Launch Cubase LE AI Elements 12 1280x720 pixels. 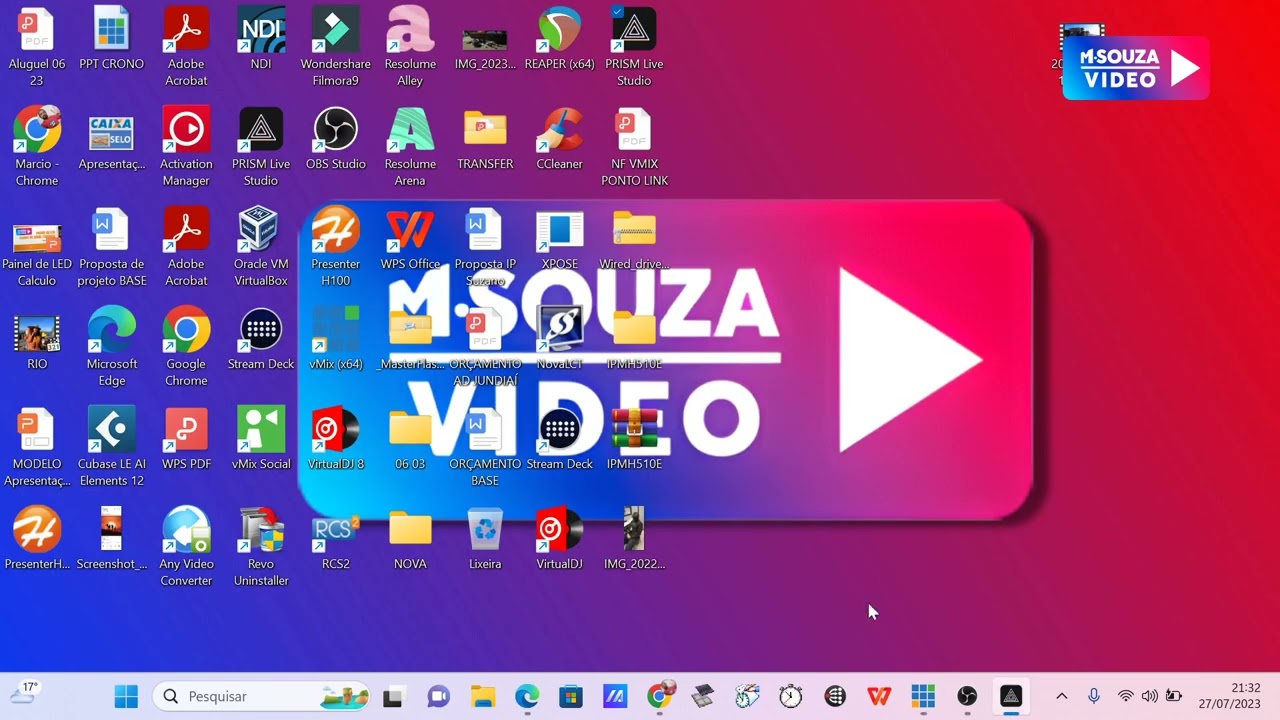[x=111, y=446]
